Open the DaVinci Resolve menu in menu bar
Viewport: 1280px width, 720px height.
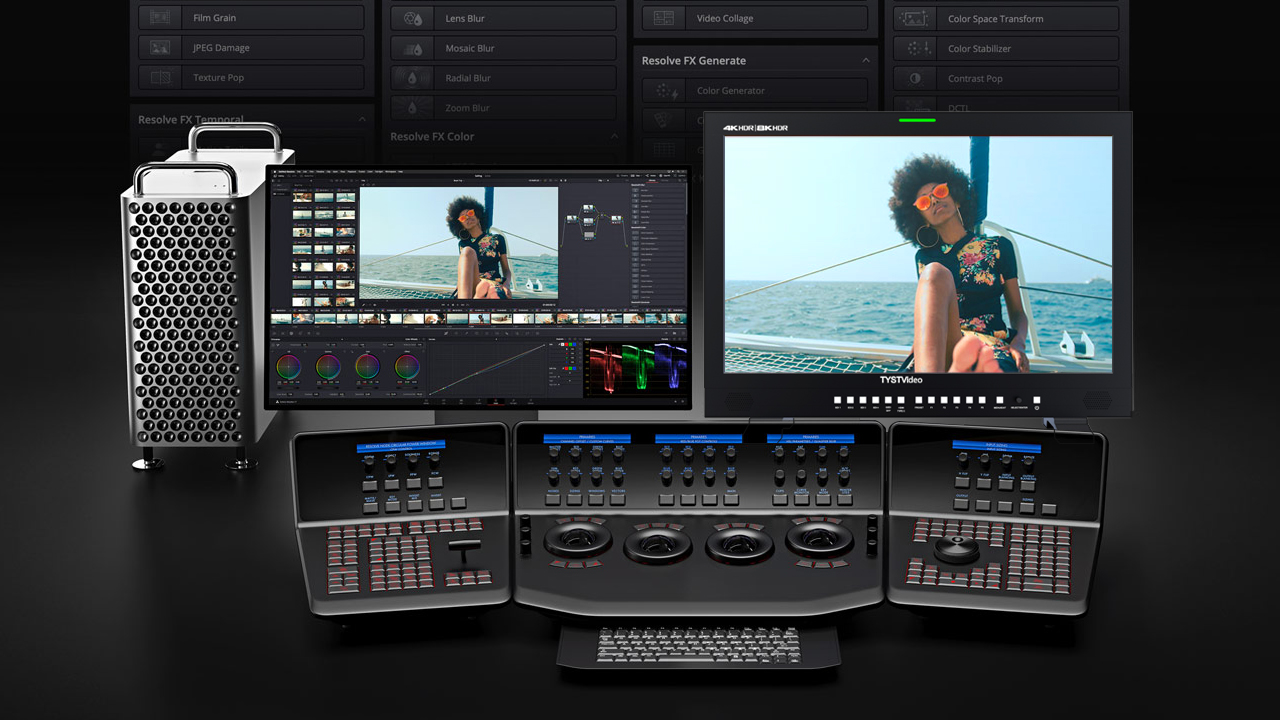(x=285, y=172)
